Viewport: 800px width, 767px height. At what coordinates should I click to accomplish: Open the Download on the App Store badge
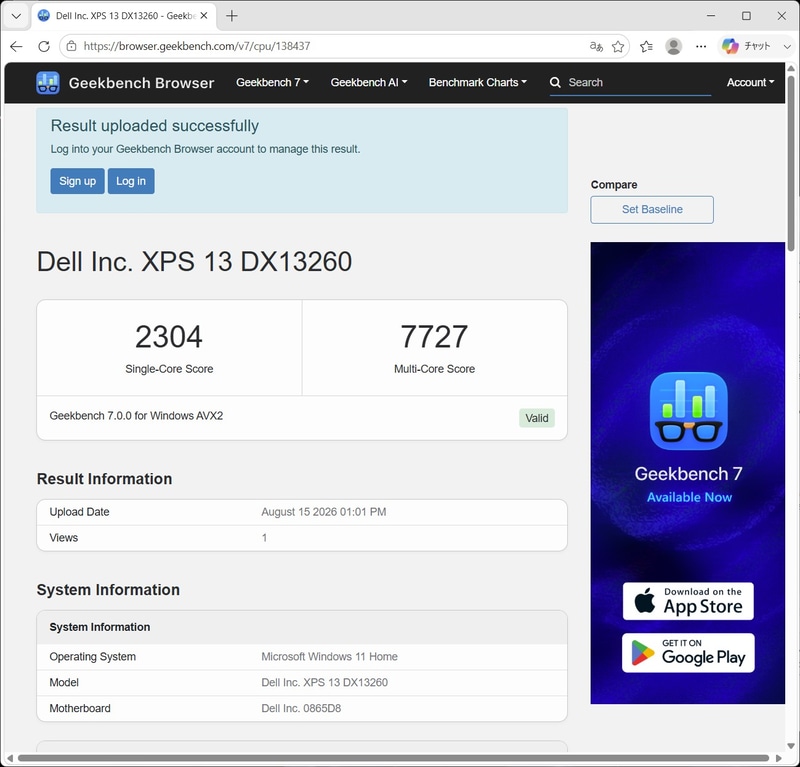pos(688,601)
